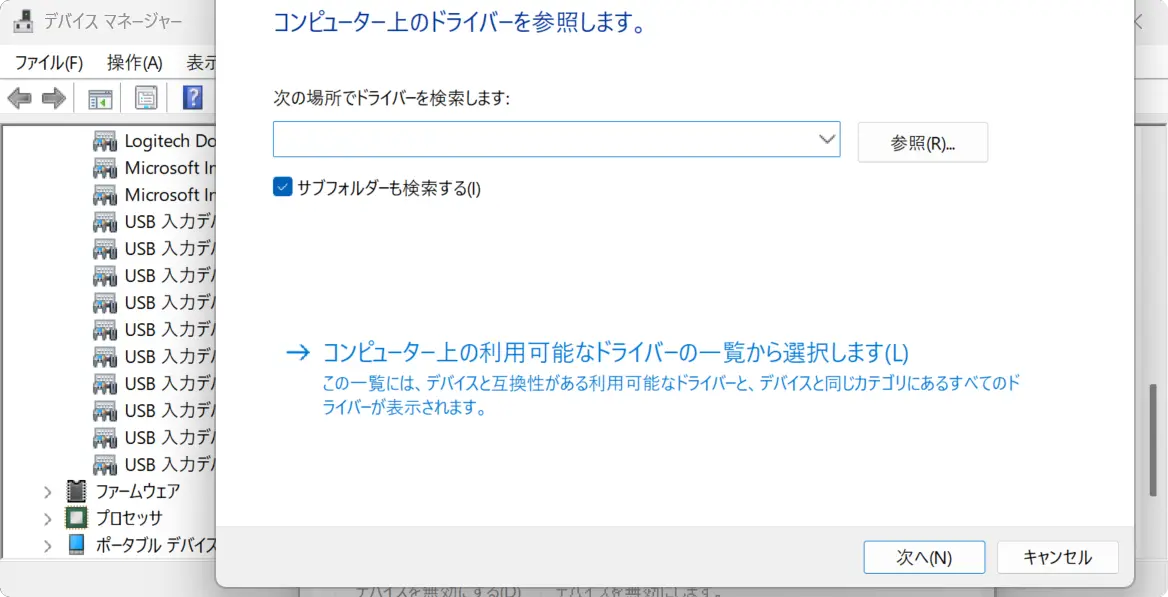Open the 操作(A) menu
The width and height of the screenshot is (1168, 597).
[134, 63]
